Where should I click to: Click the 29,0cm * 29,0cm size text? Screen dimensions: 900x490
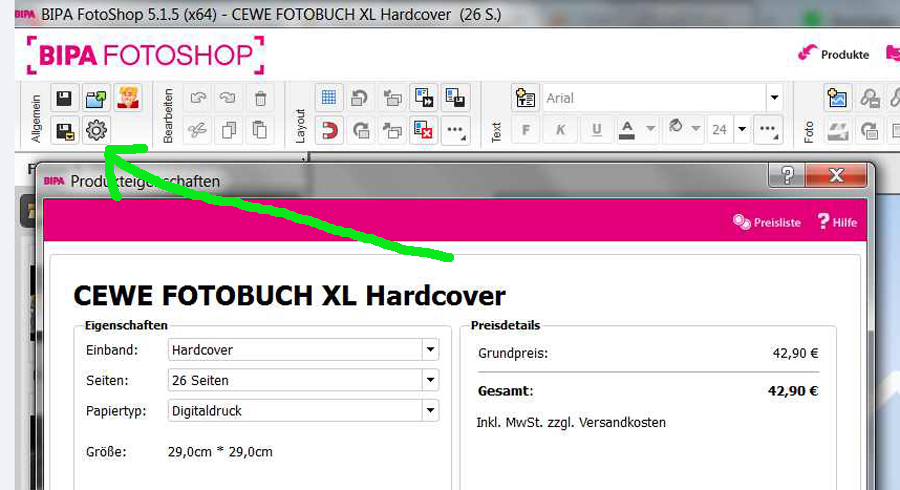220,452
